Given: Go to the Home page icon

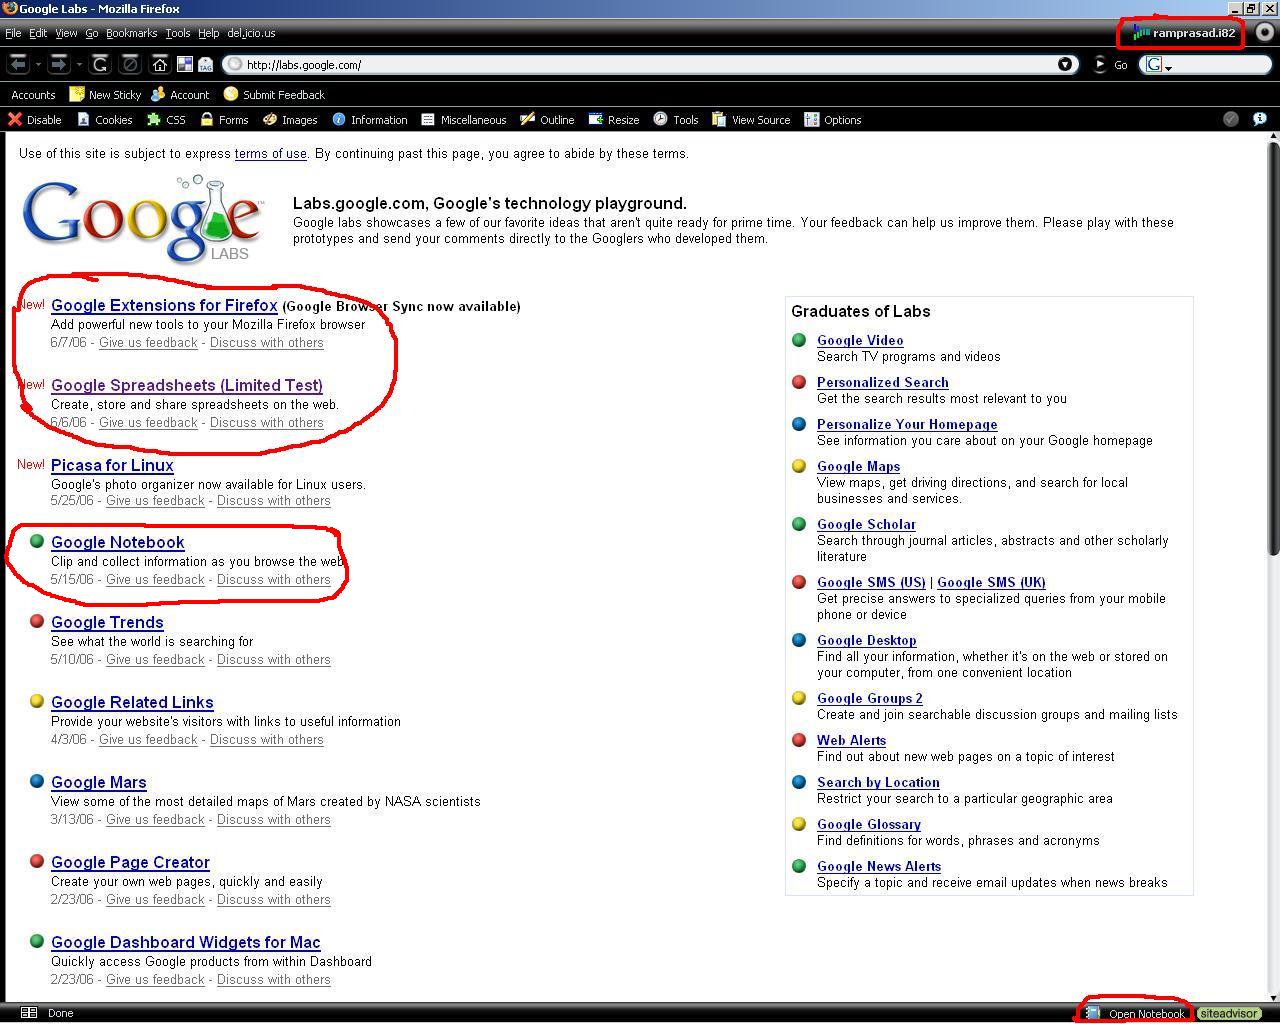Looking at the screenshot, I should (x=159, y=64).
